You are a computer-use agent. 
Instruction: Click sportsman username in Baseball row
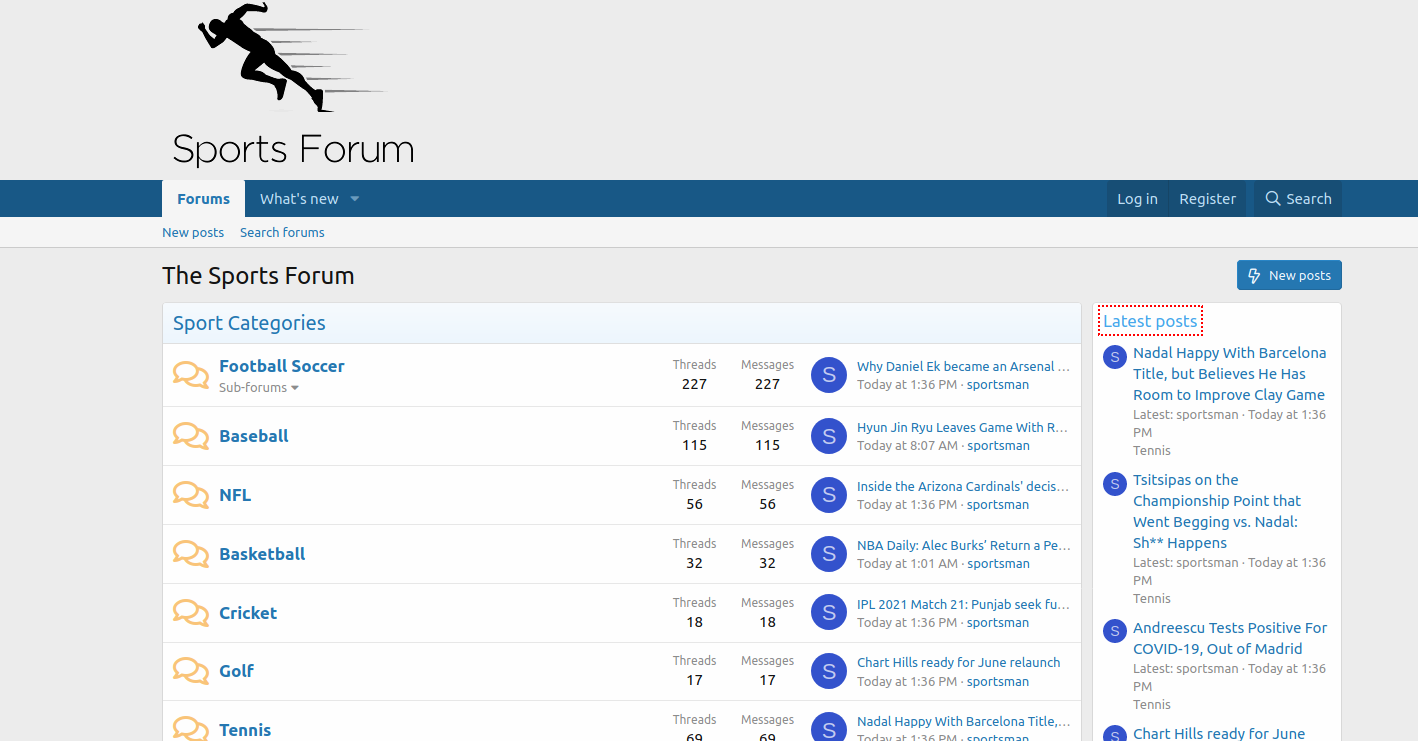(x=998, y=446)
